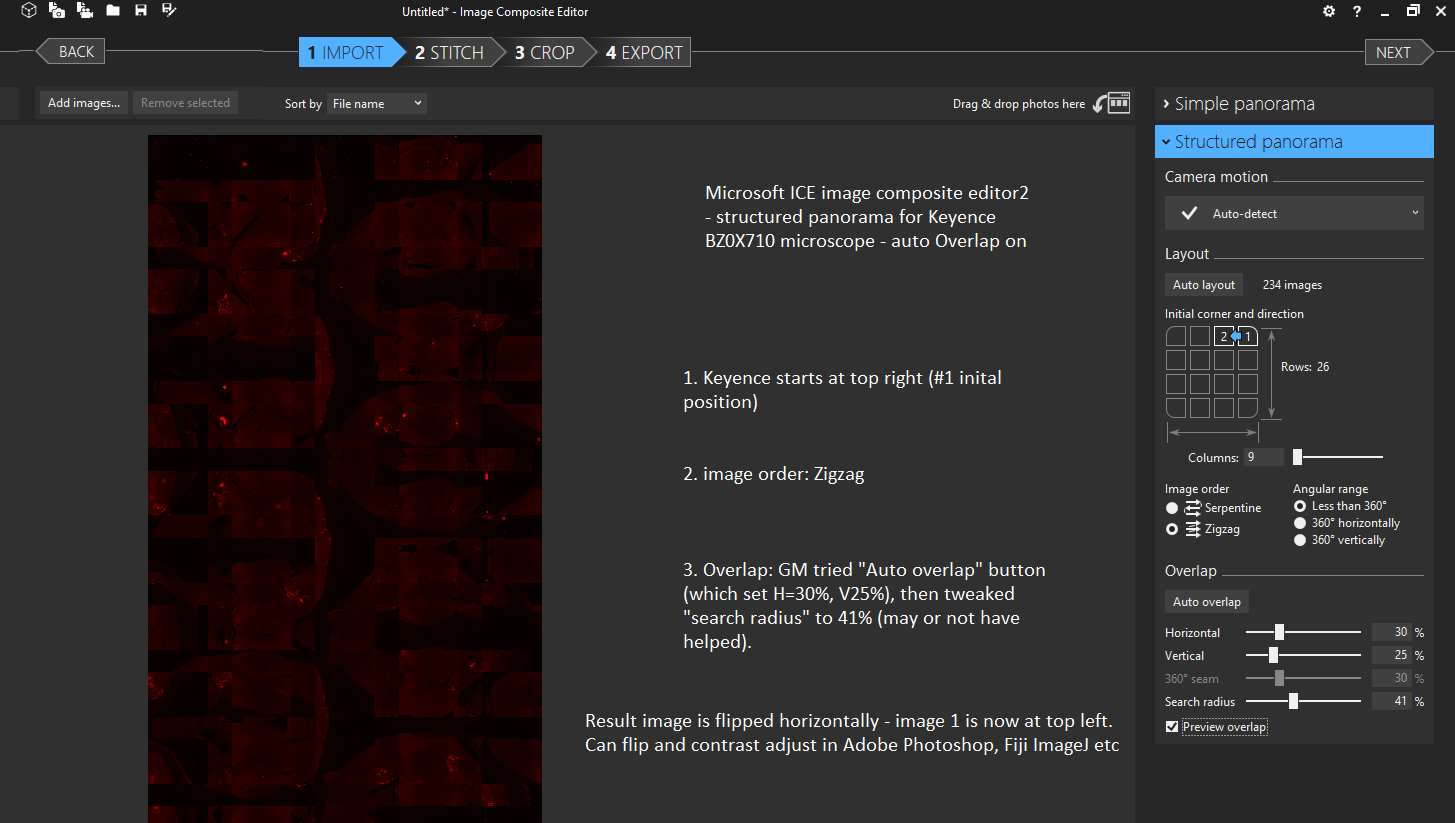The height and width of the screenshot is (823, 1455).
Task: Select bottom-right corner cell in layout grid
Action: click(x=1248, y=408)
